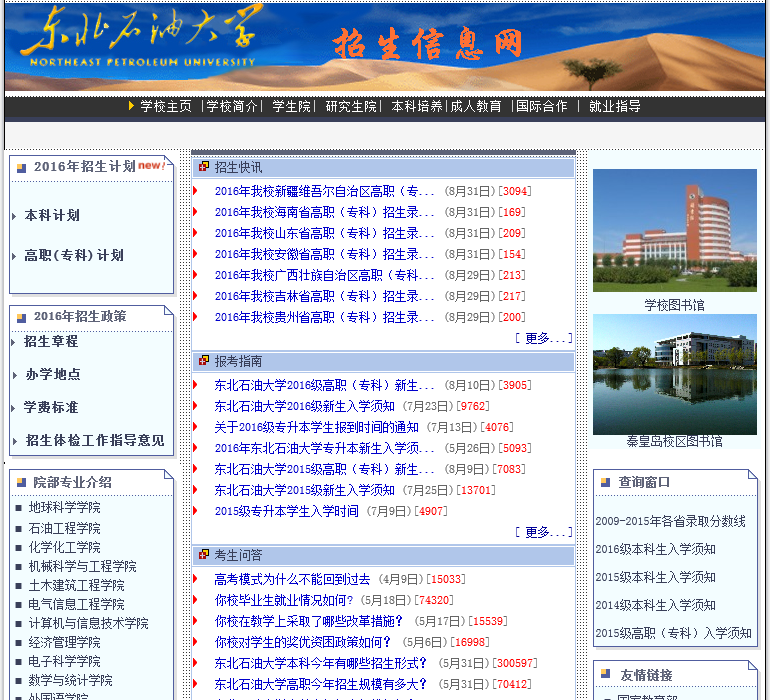Open 学生院 navigation link
Image resolution: width=770 pixels, height=700 pixels.
click(x=292, y=106)
